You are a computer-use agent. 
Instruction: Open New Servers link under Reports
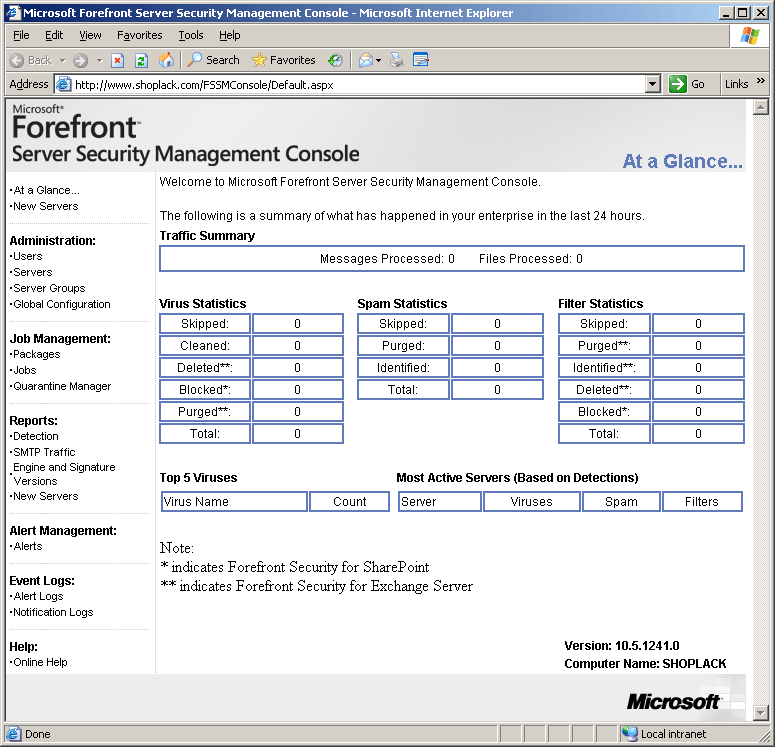pyautogui.click(x=45, y=496)
